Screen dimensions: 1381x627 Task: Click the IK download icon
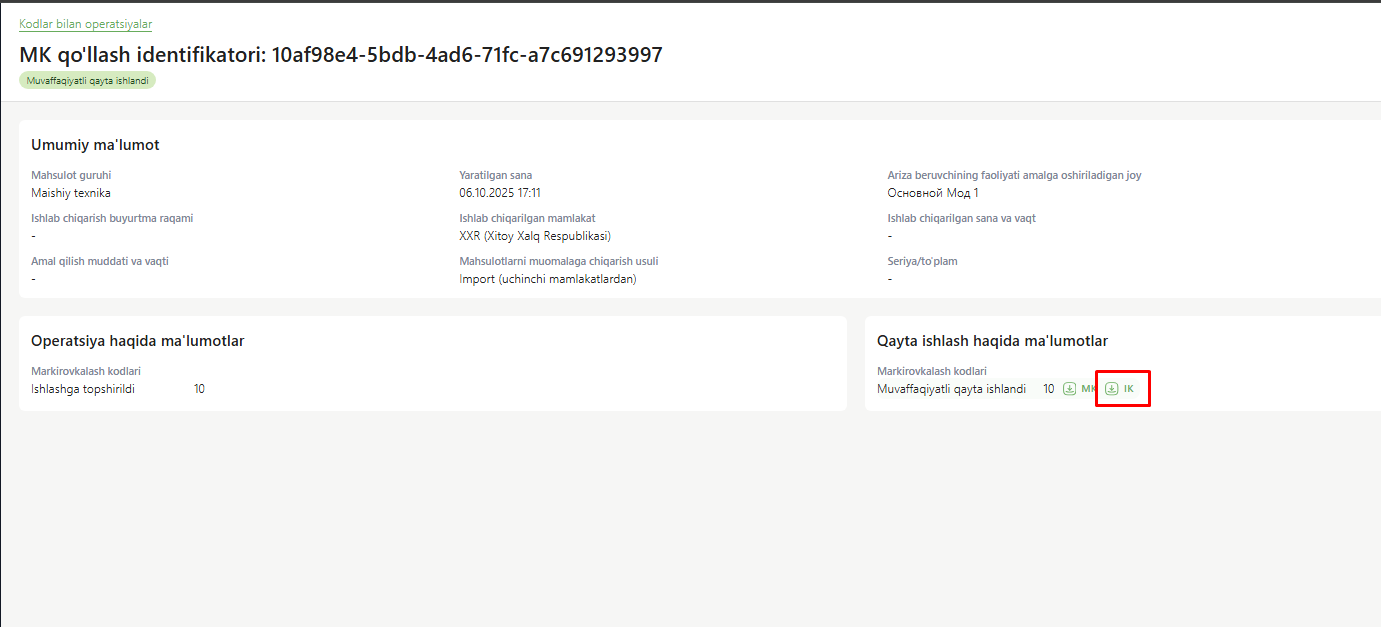(1111, 389)
